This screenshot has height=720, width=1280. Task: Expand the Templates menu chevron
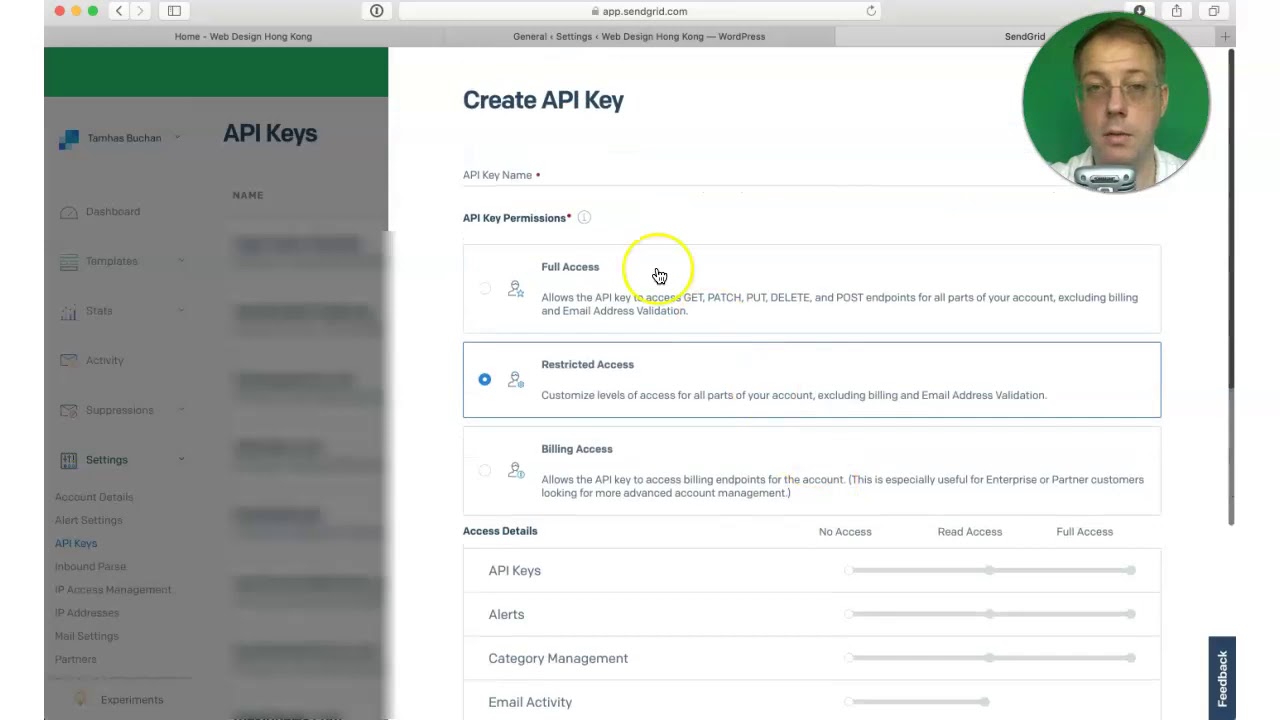point(181,261)
